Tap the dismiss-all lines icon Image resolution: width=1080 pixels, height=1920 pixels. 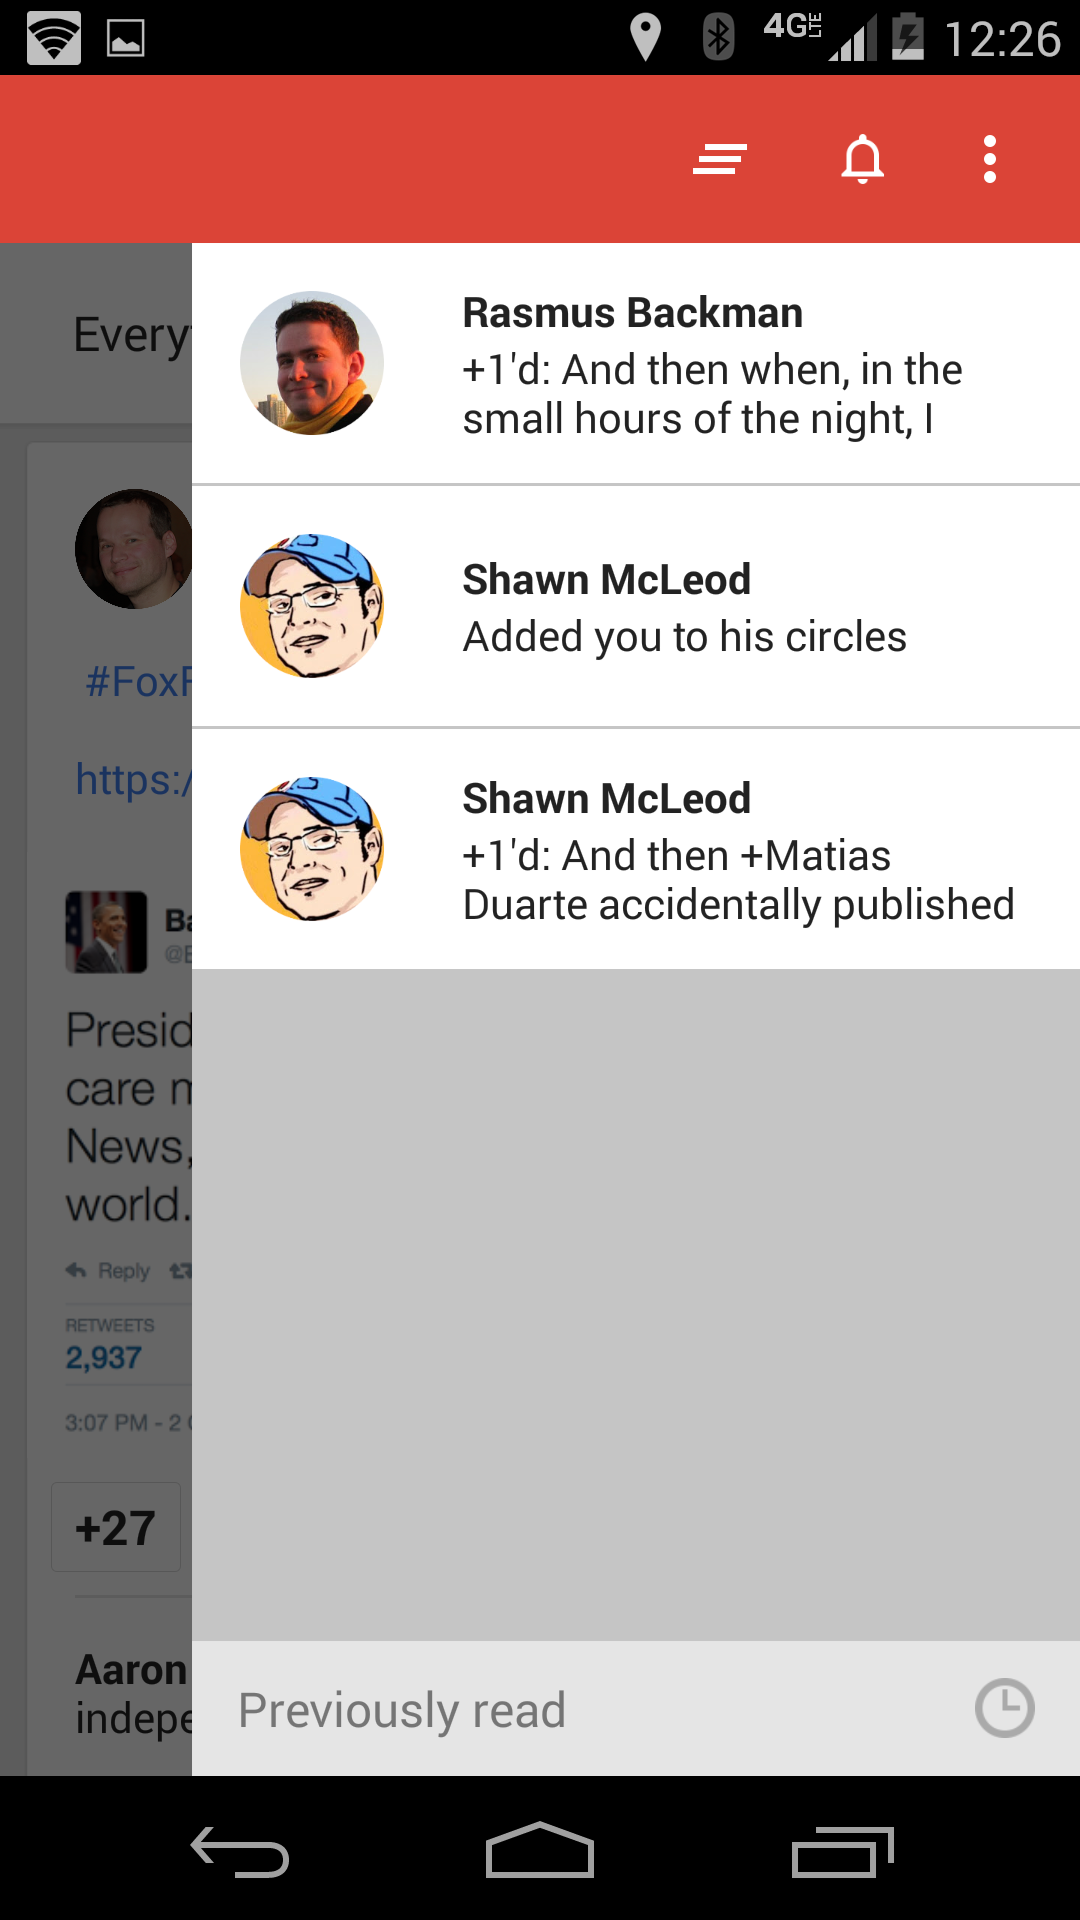point(720,159)
